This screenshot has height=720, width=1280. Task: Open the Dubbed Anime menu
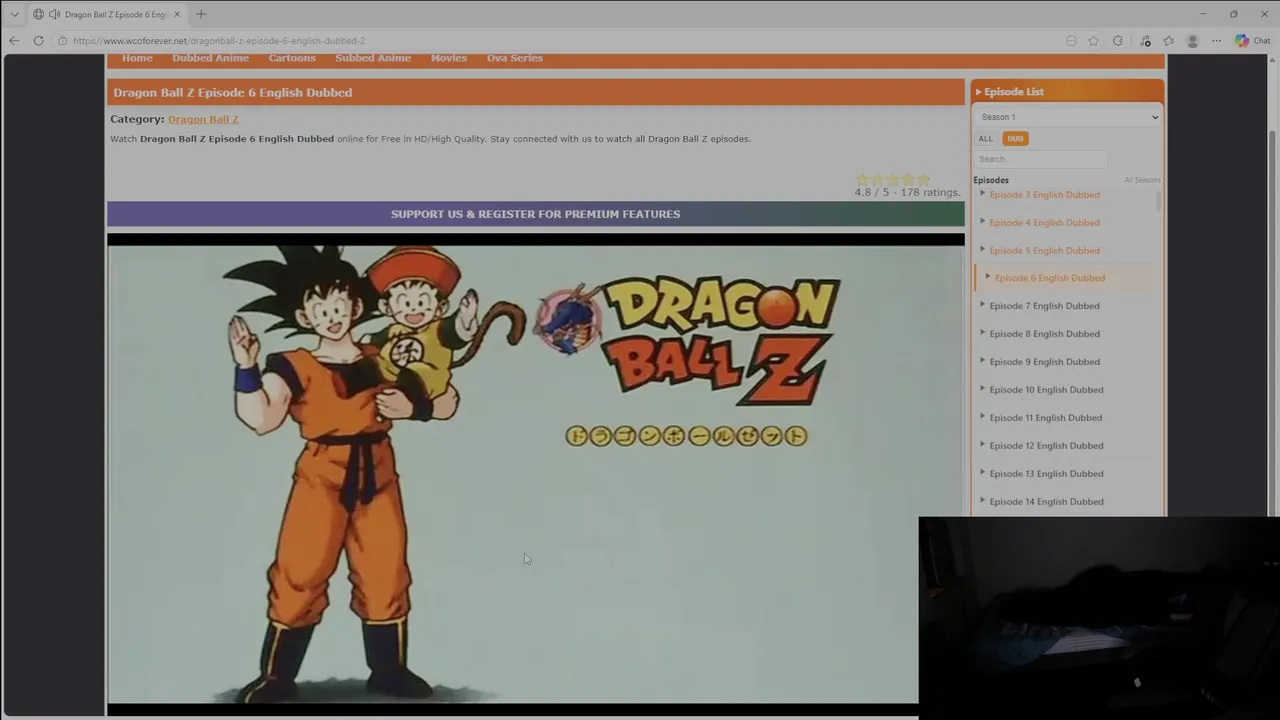[x=210, y=58]
